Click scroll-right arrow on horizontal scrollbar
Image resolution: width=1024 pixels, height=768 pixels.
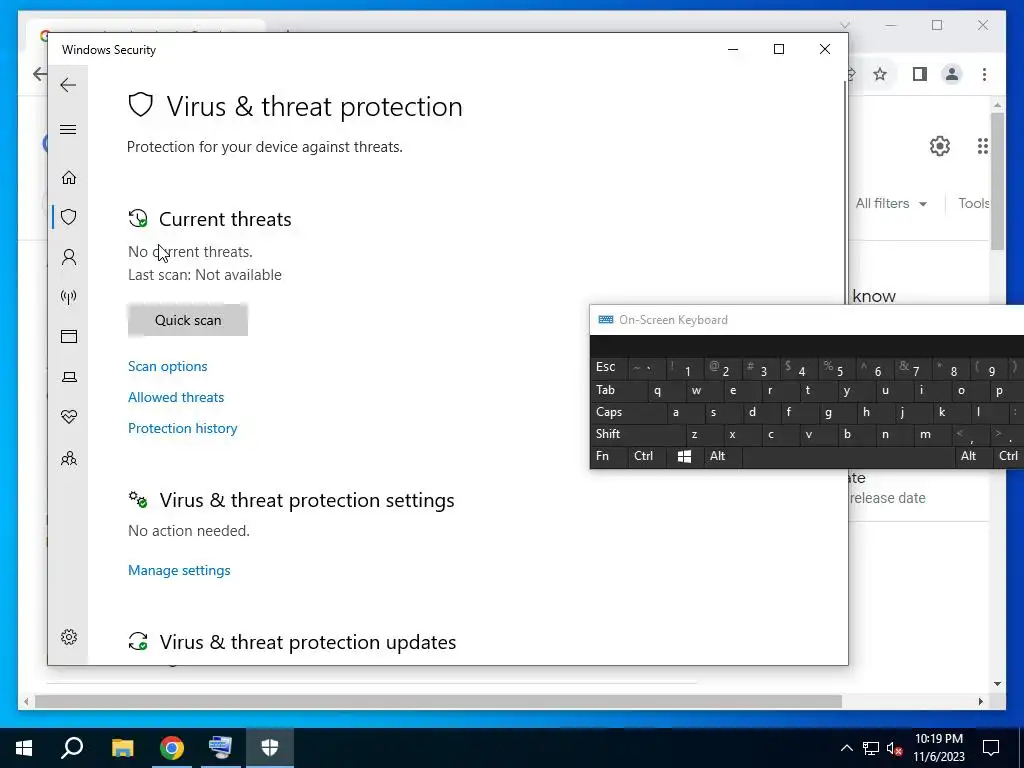click(980, 701)
